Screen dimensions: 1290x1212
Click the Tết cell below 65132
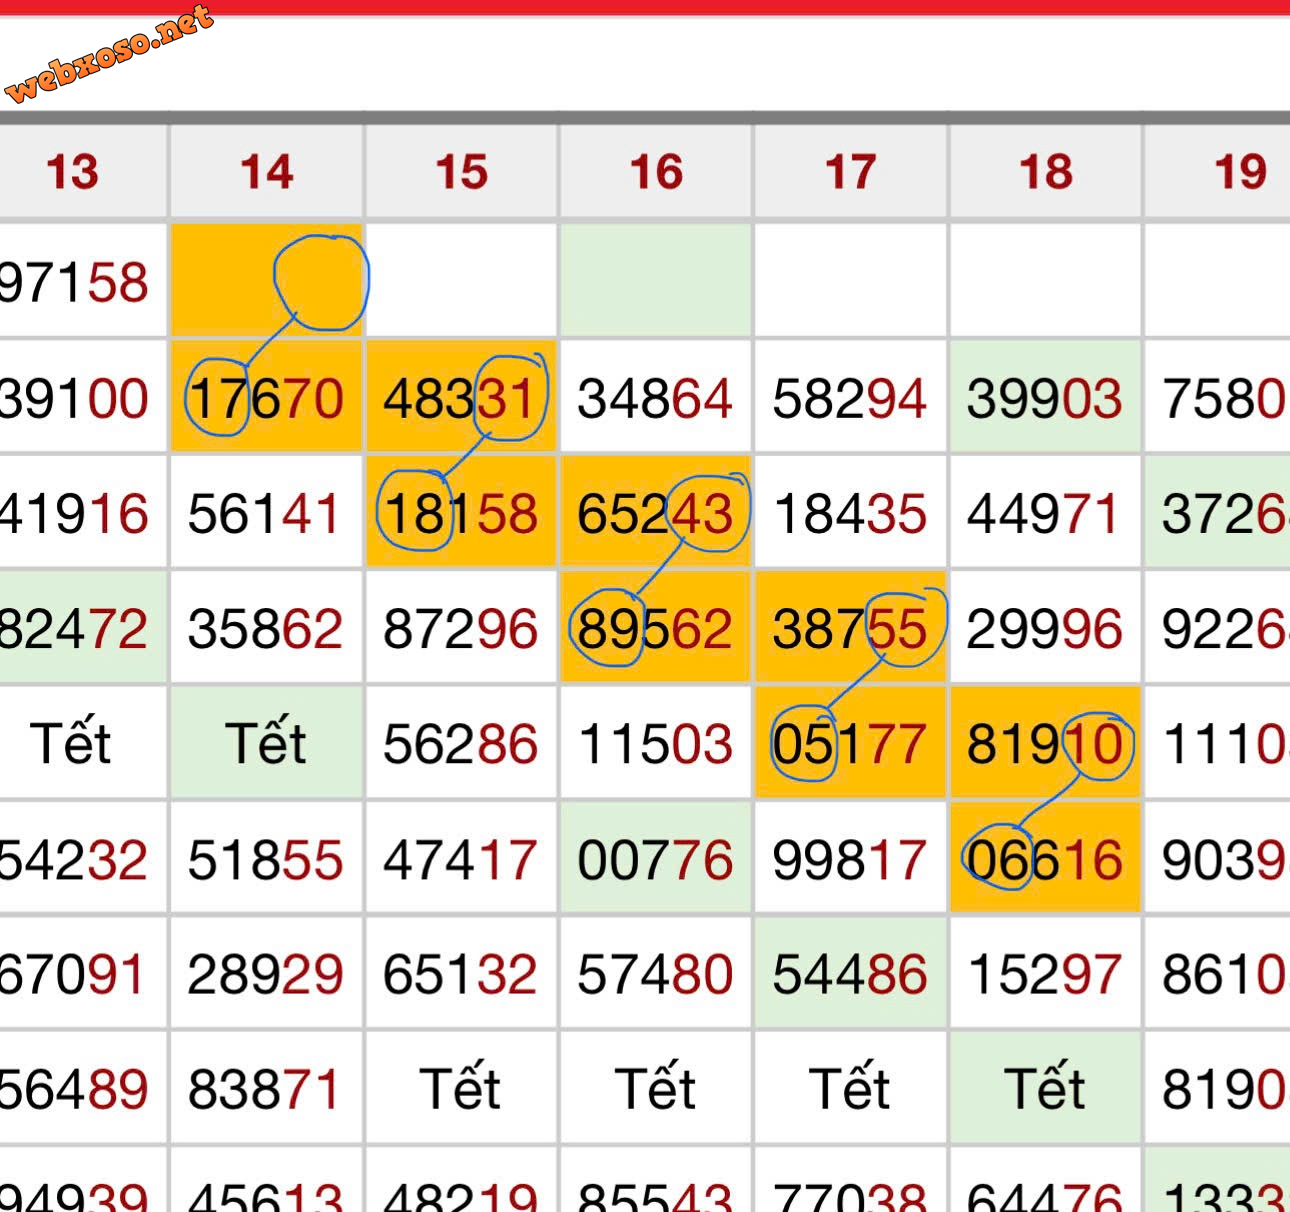461,1088
